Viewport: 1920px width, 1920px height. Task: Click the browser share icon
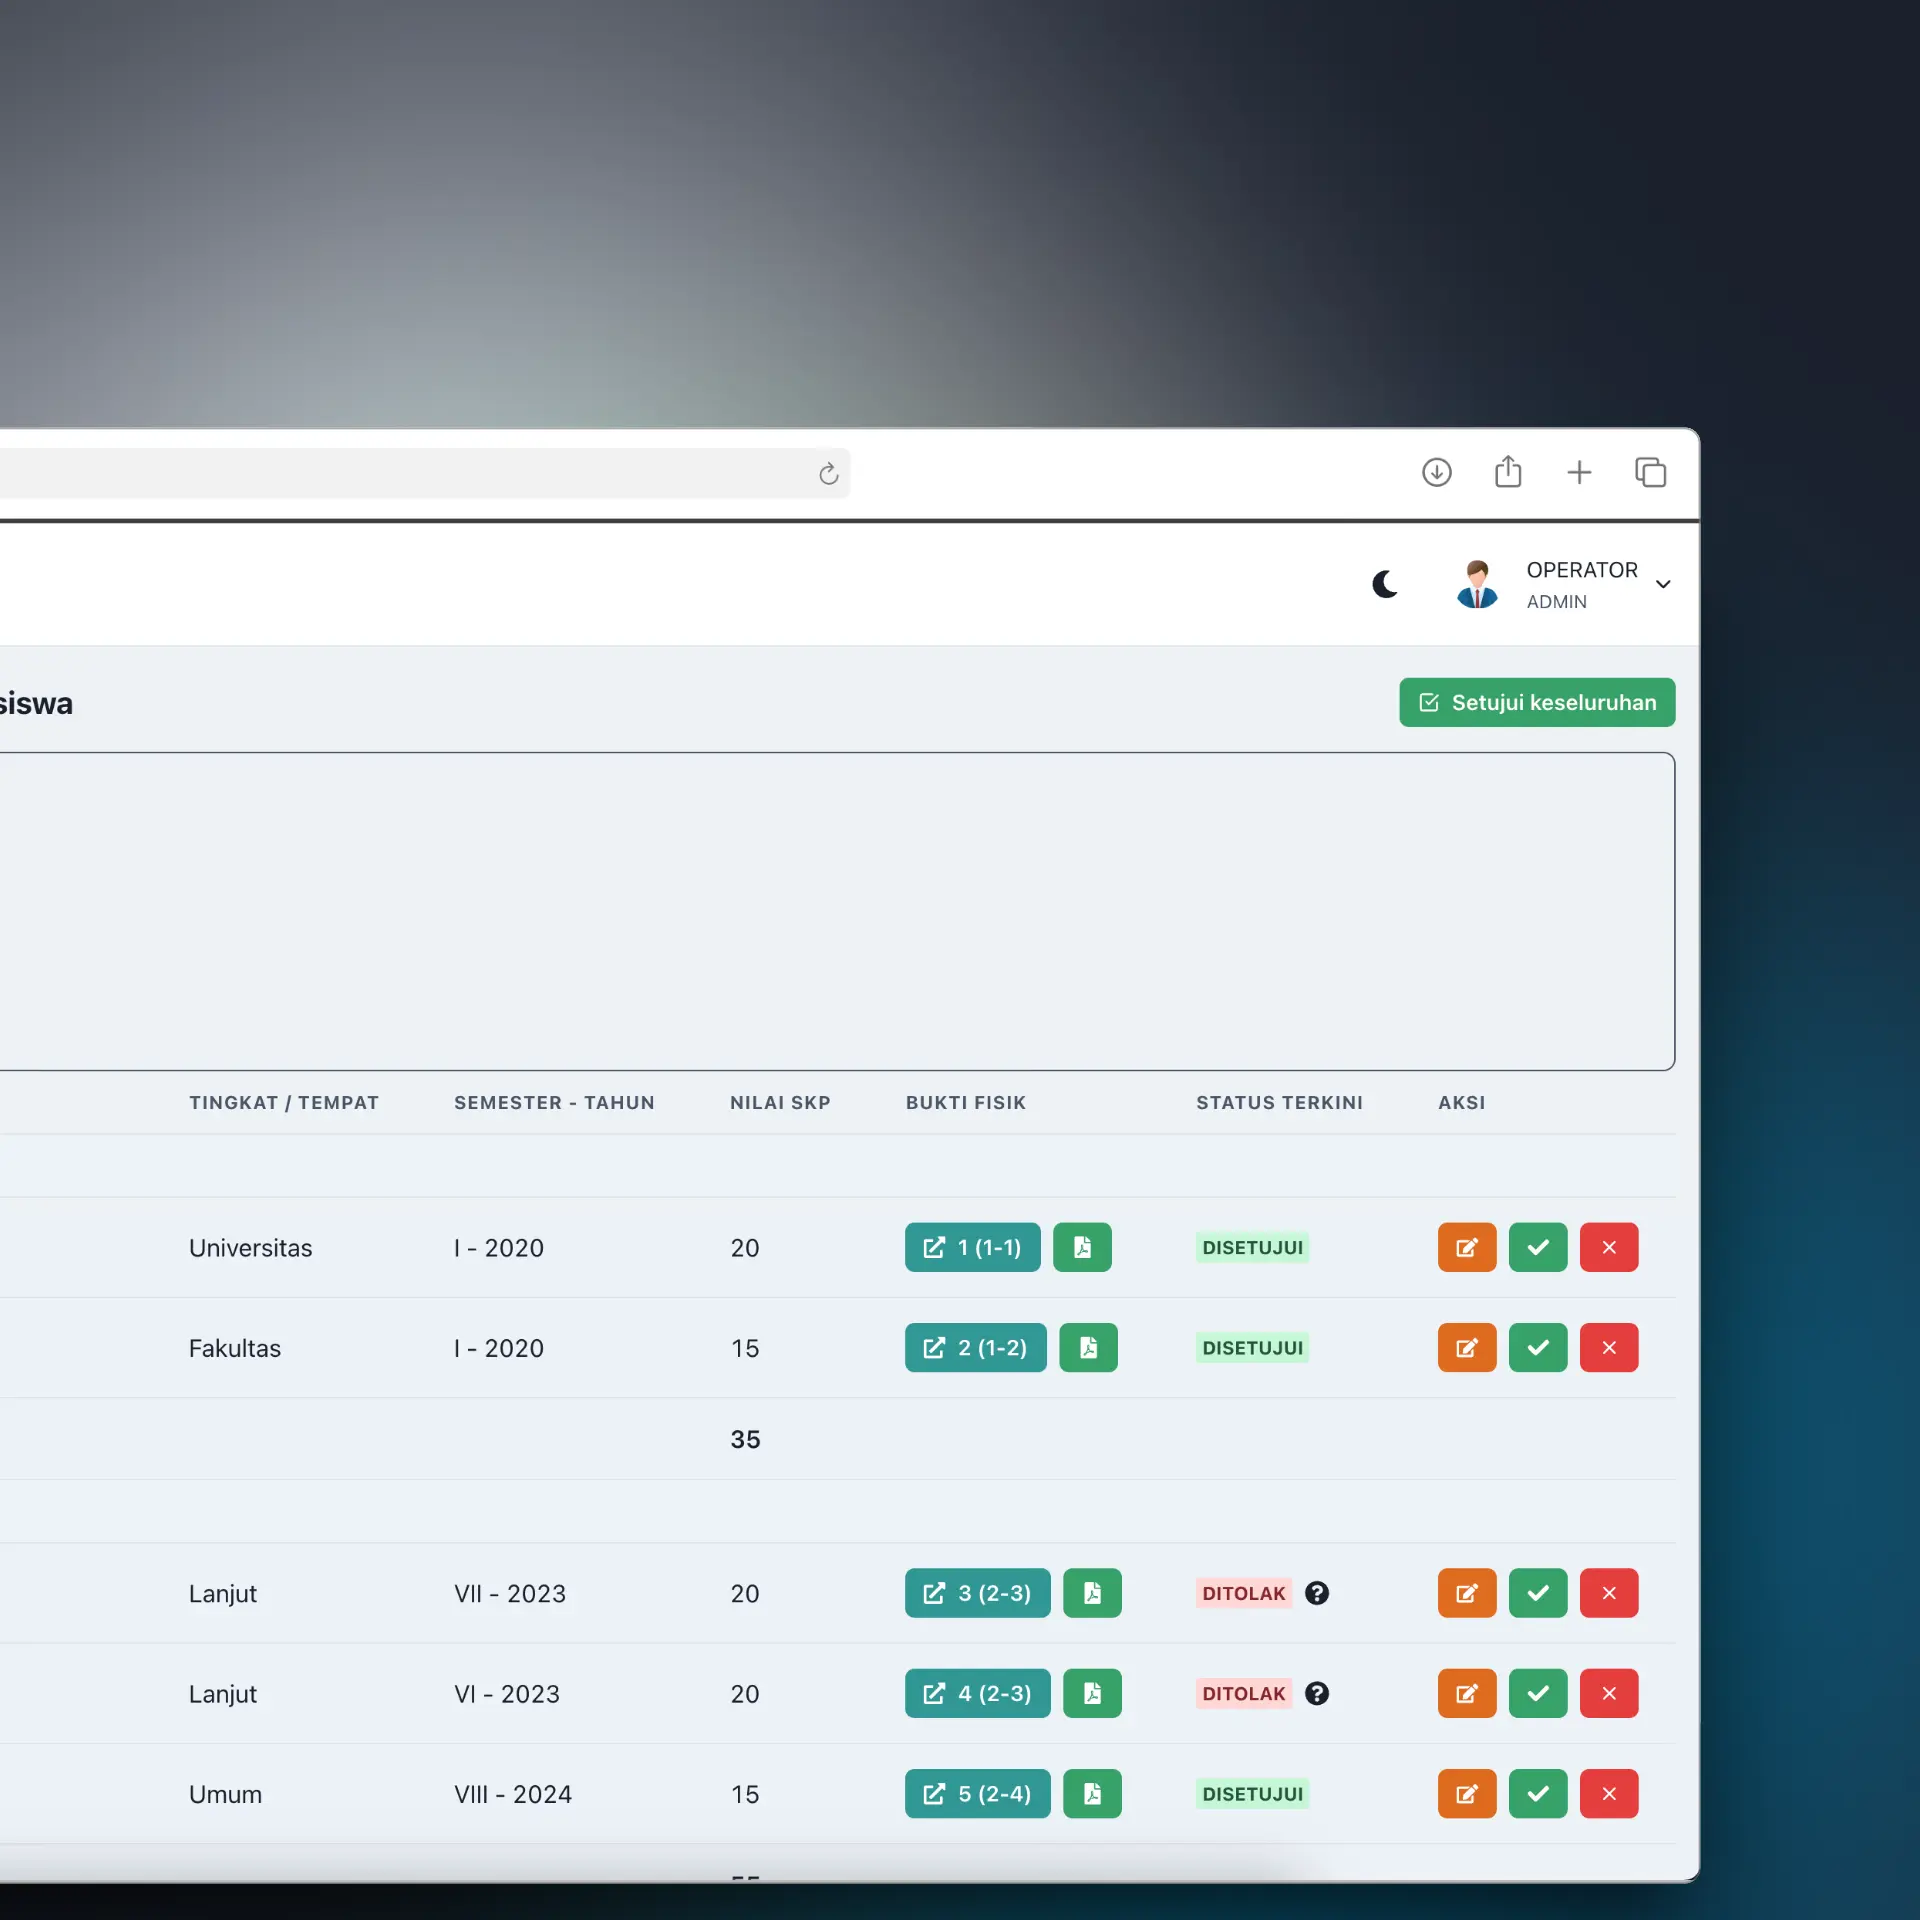tap(1507, 472)
